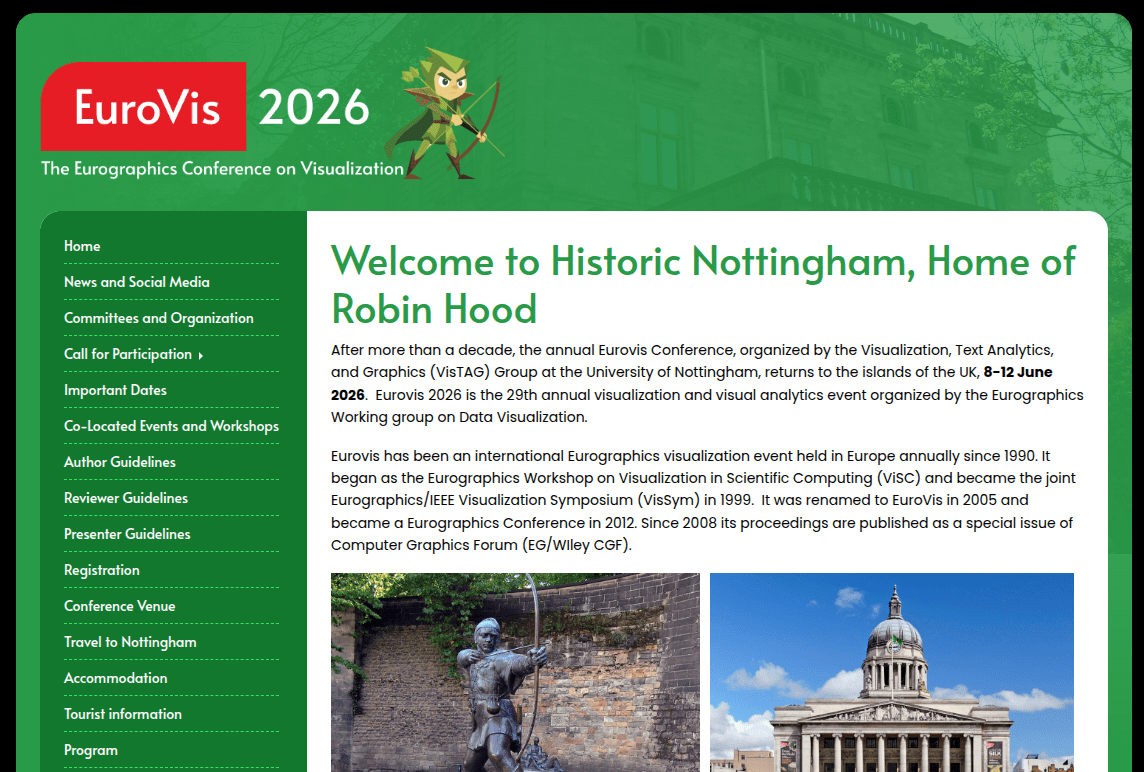Open the Accommodation page
The width and height of the screenshot is (1144, 772).
[x=115, y=678]
